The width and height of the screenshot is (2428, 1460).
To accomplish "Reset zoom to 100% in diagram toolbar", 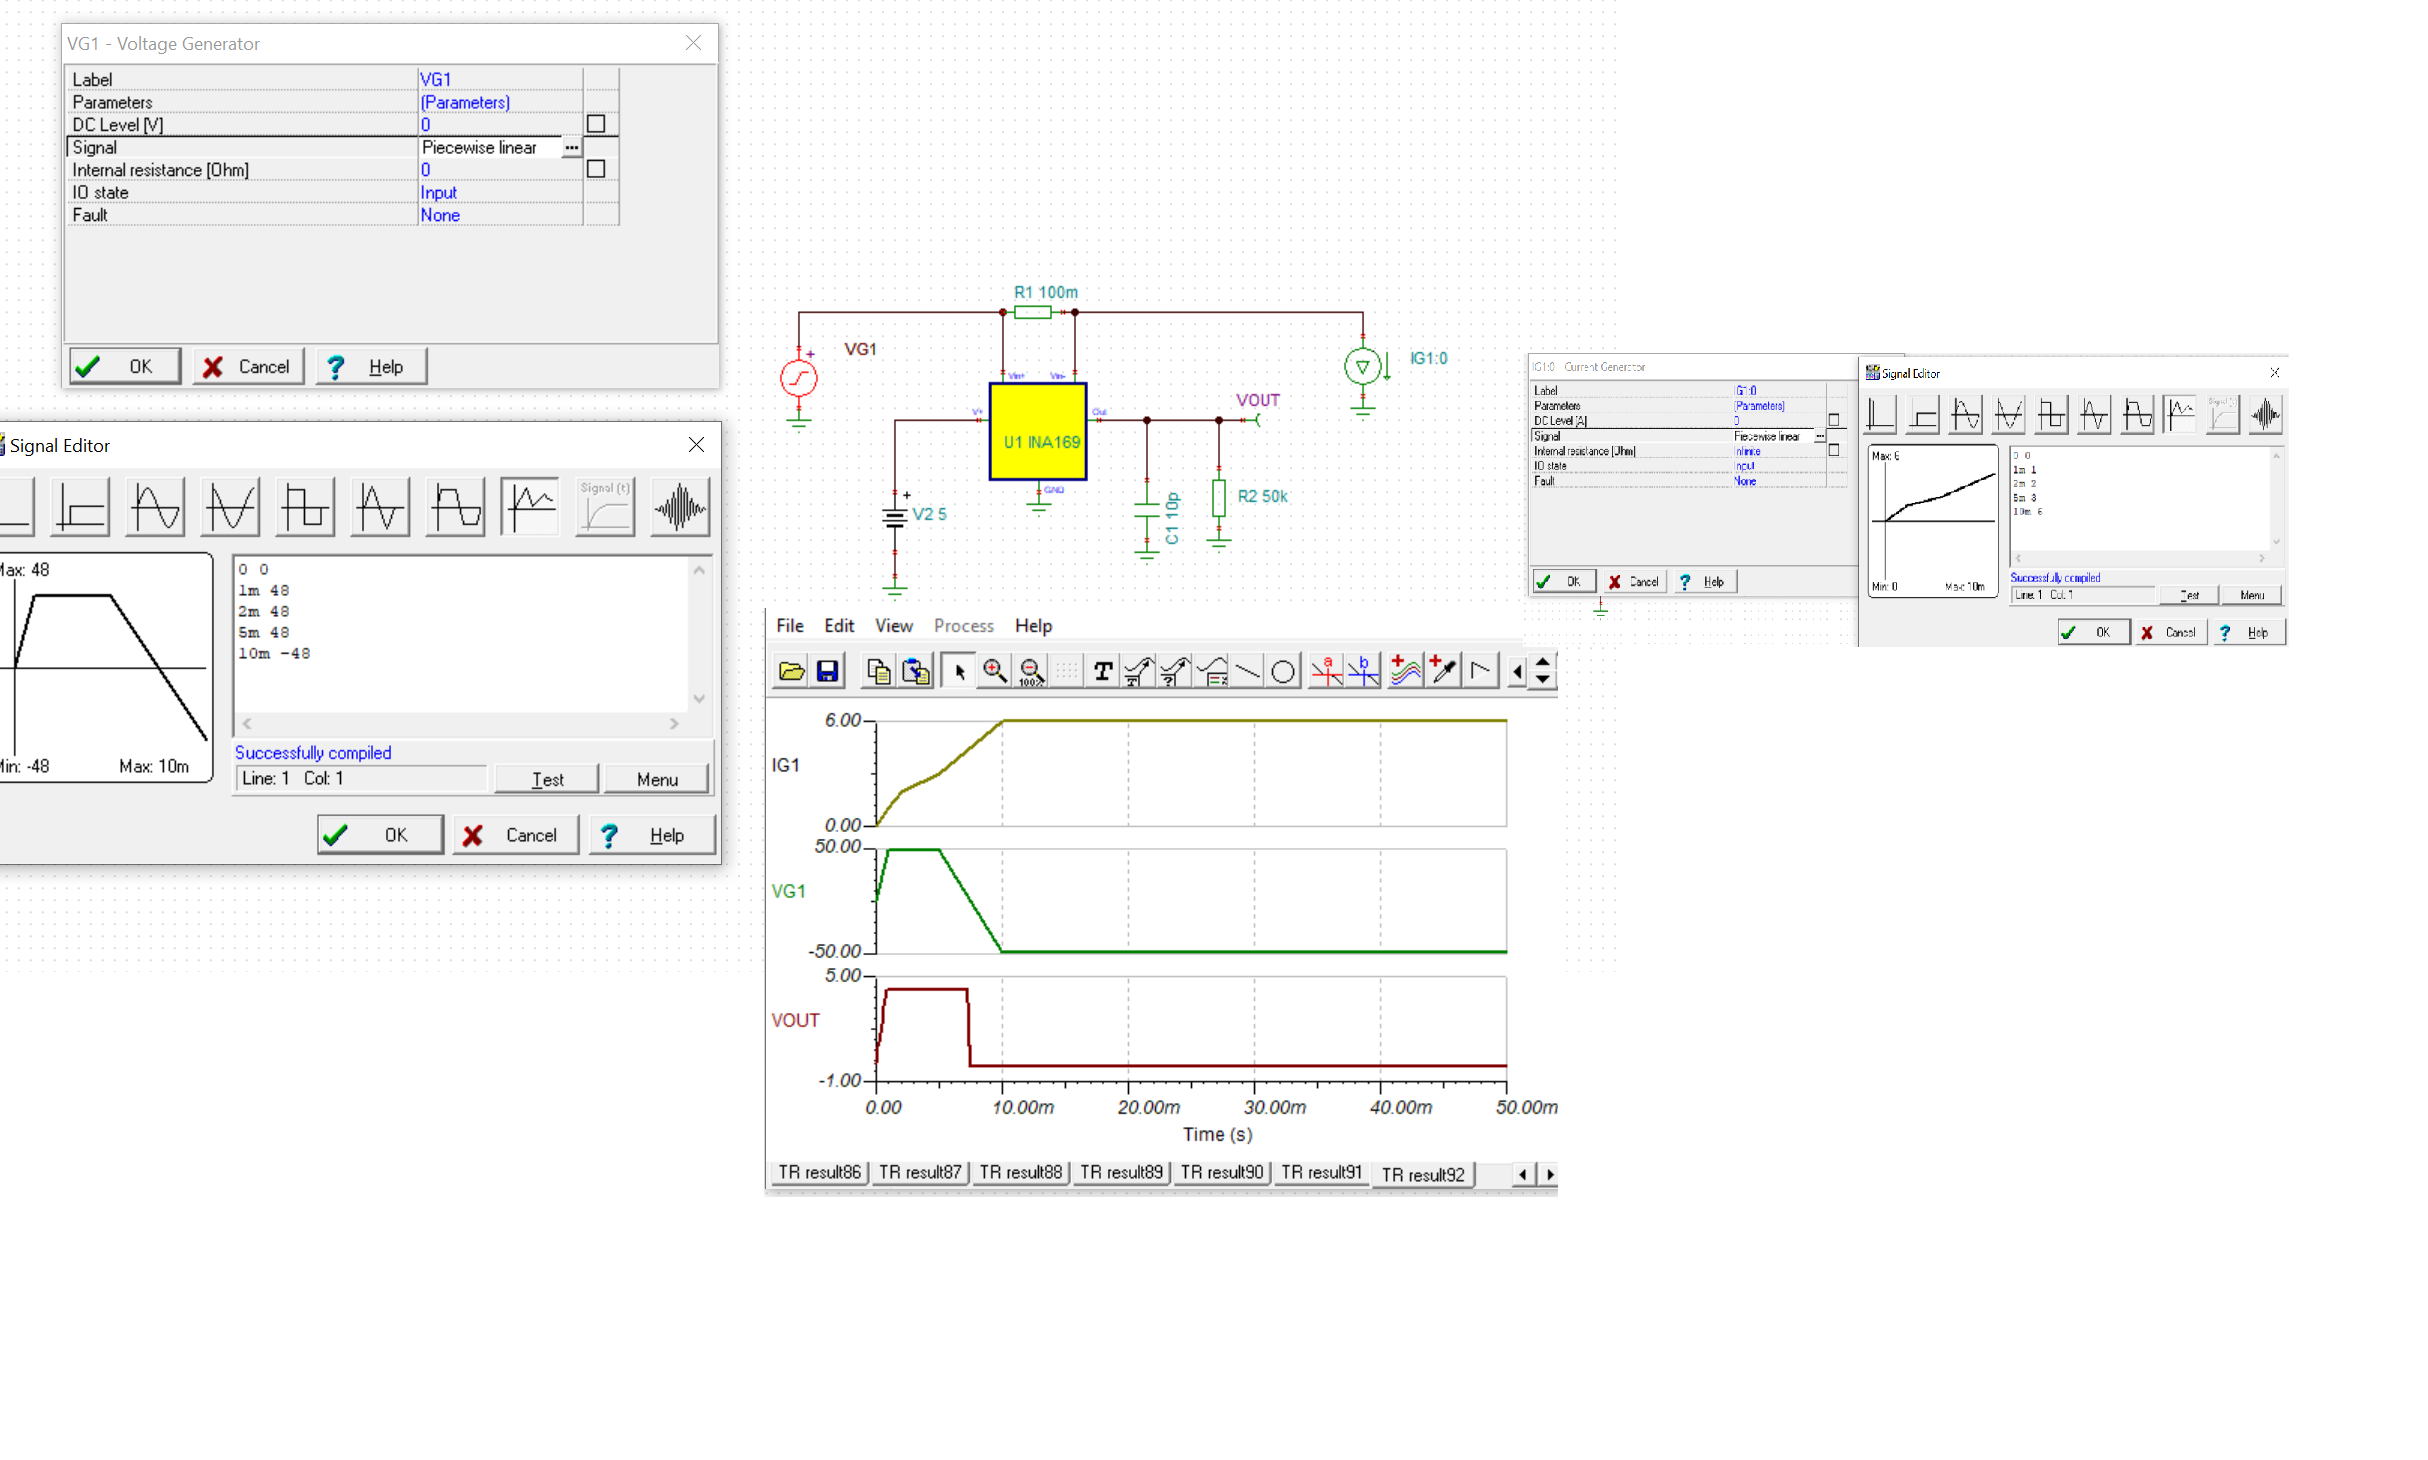I will 1031,671.
